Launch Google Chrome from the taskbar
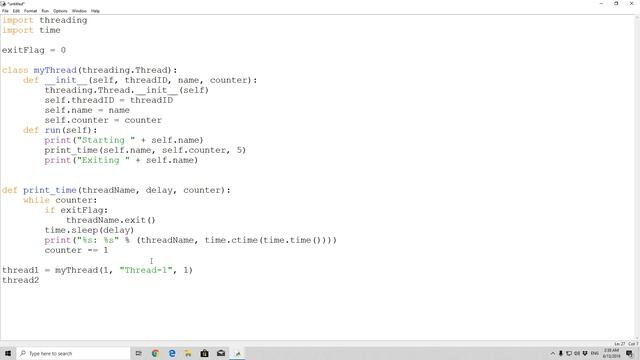 155,353
